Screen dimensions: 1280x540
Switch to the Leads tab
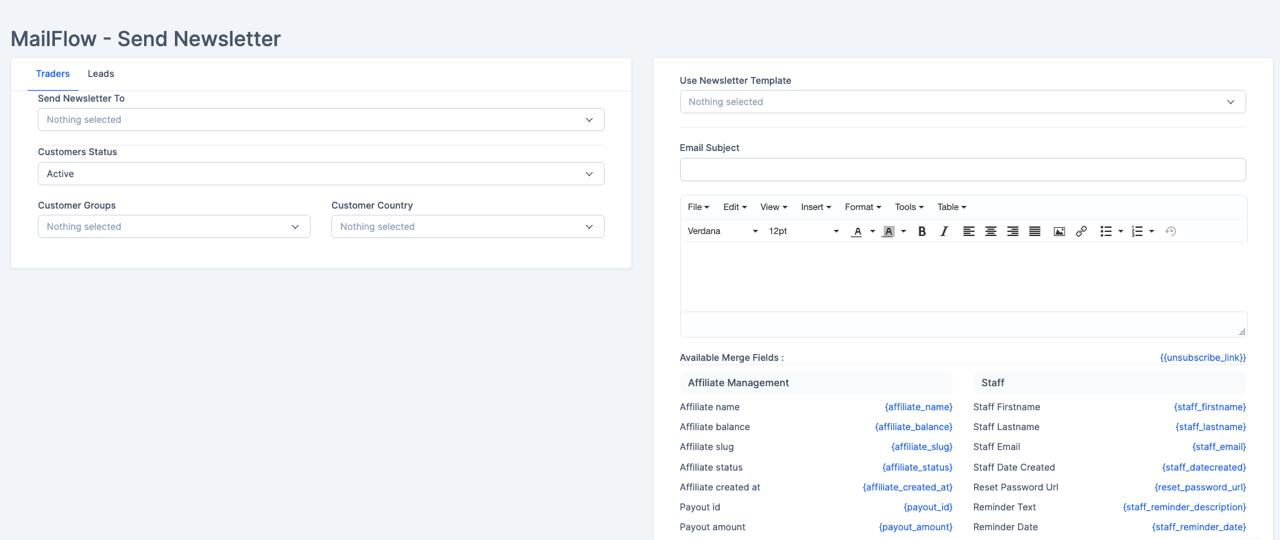pos(101,74)
